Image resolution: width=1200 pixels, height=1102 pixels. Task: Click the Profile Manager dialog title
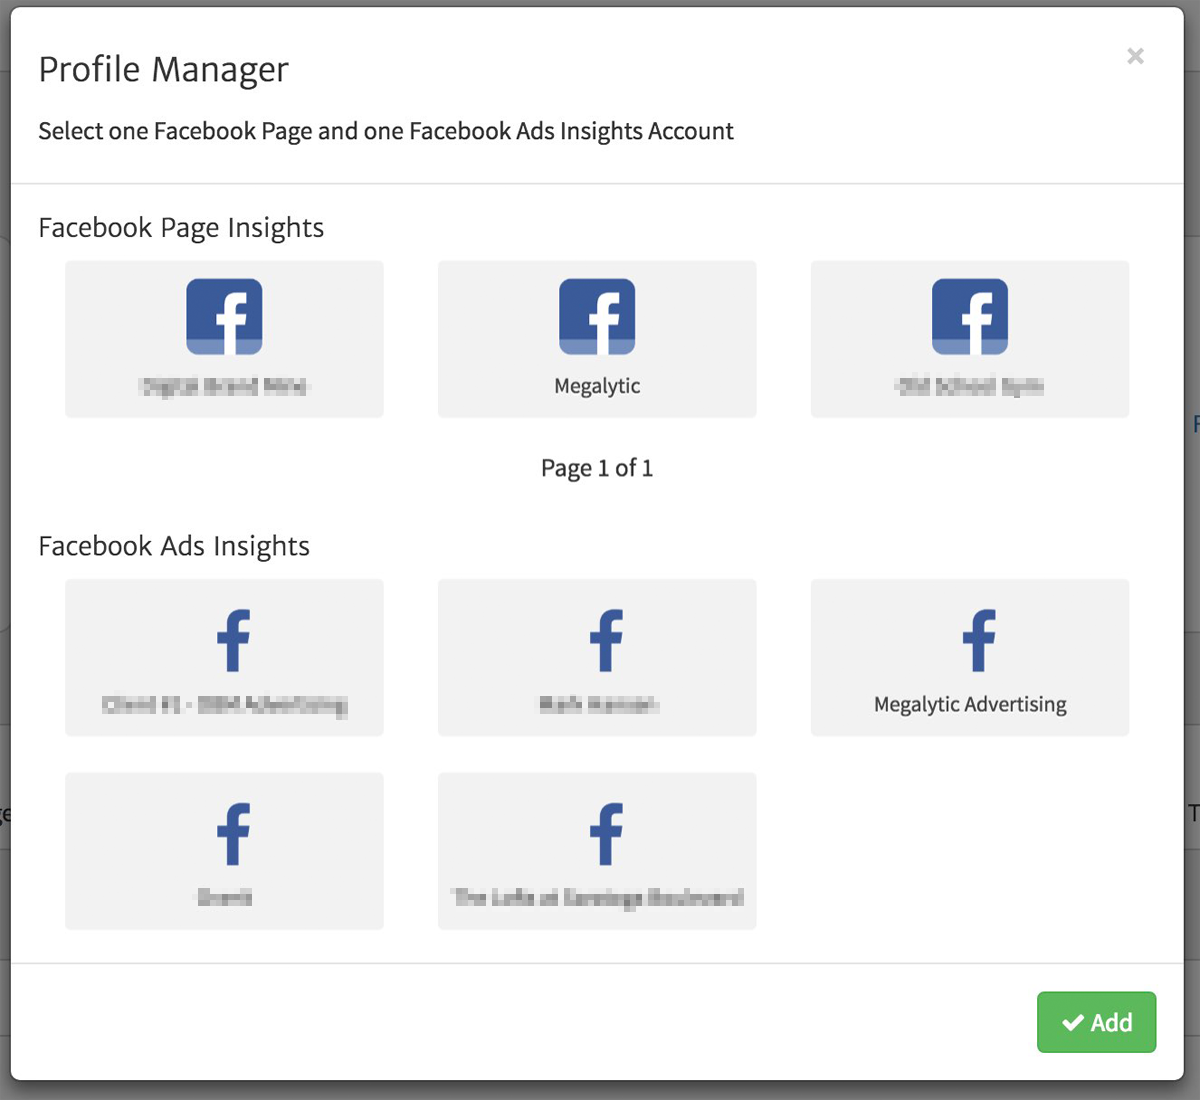coord(163,70)
